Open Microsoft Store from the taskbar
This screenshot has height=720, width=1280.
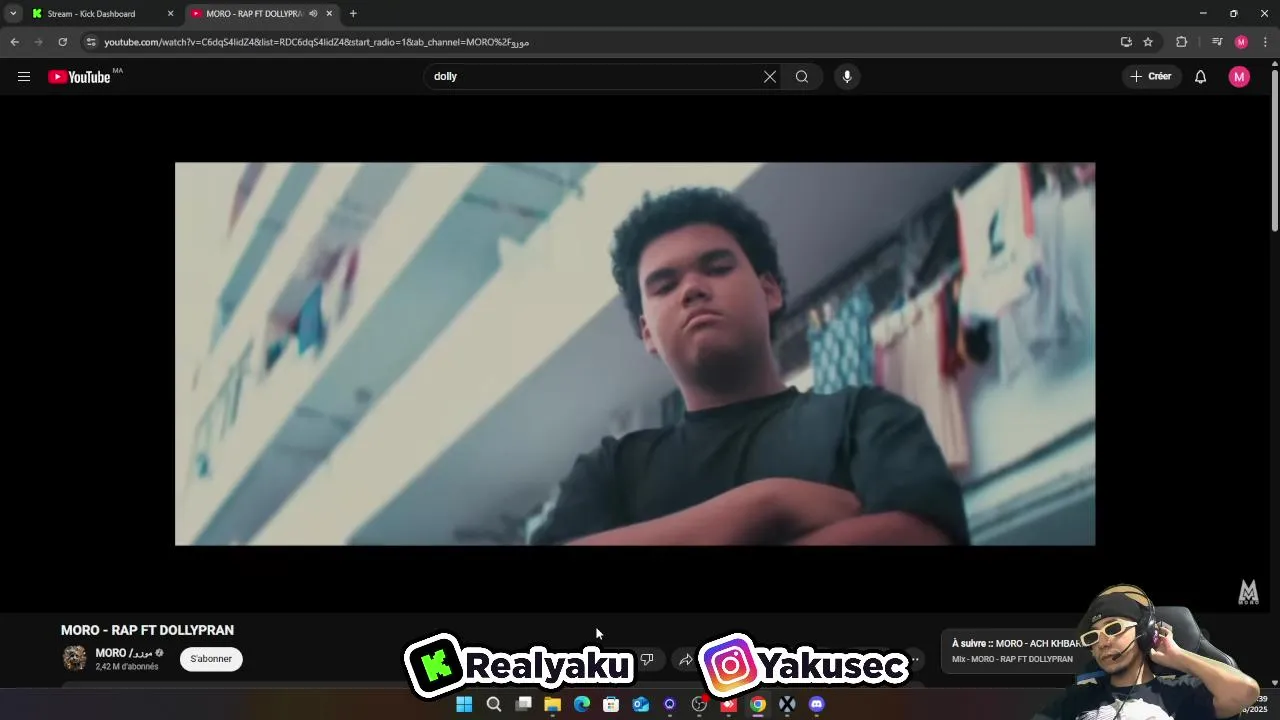pos(611,704)
